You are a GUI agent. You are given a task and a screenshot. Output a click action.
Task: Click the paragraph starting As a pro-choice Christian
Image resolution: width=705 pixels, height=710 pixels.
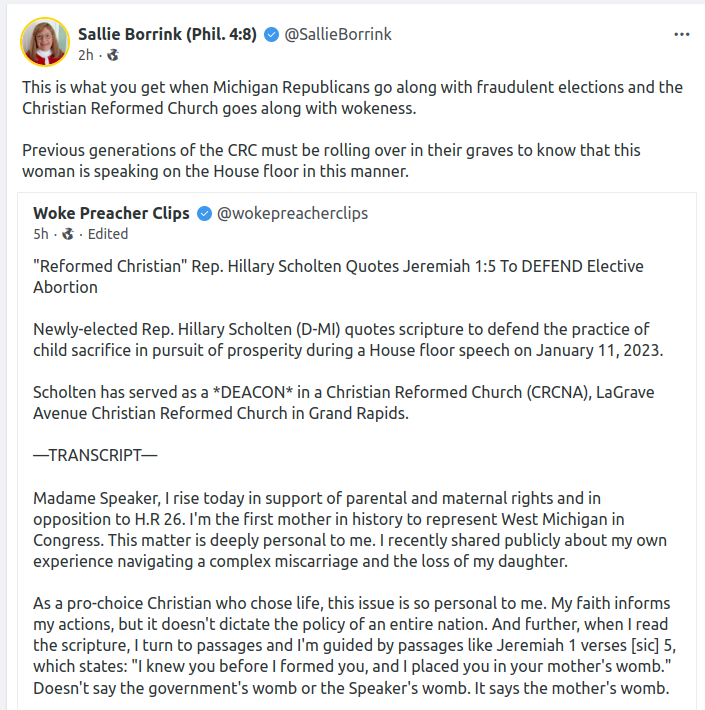pos(350,643)
